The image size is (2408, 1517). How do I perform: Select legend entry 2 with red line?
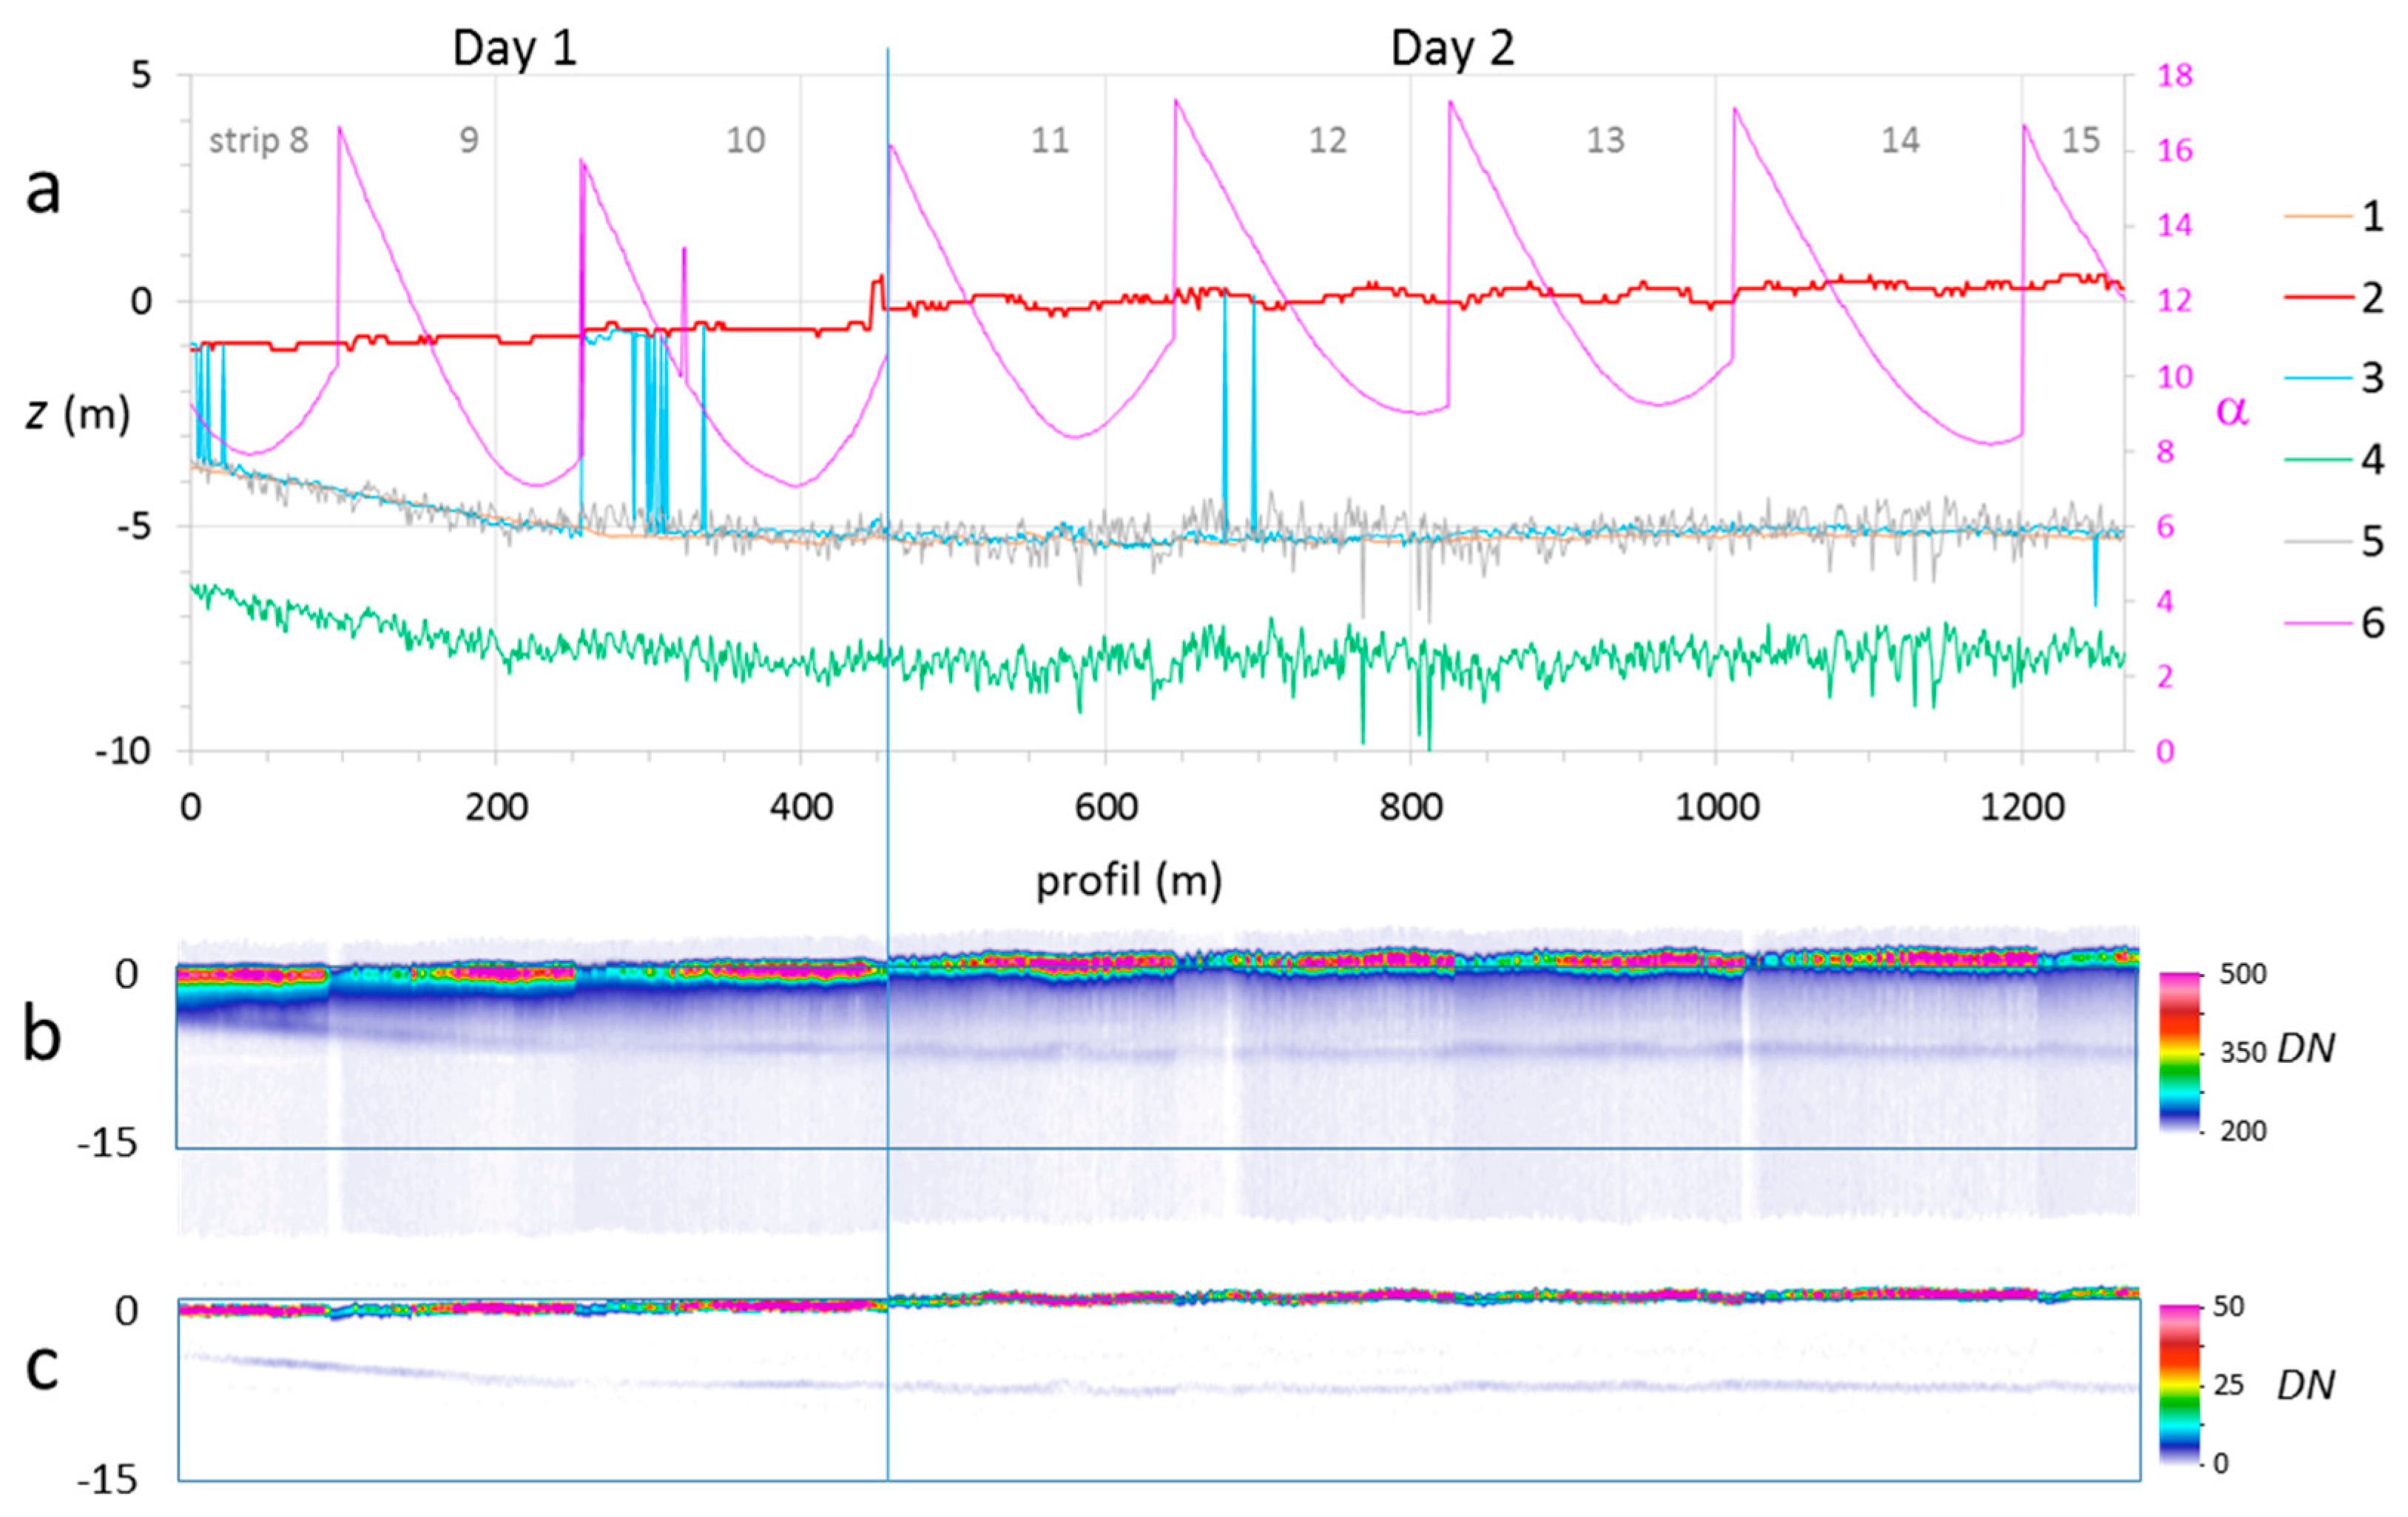pyautogui.click(x=2334, y=297)
